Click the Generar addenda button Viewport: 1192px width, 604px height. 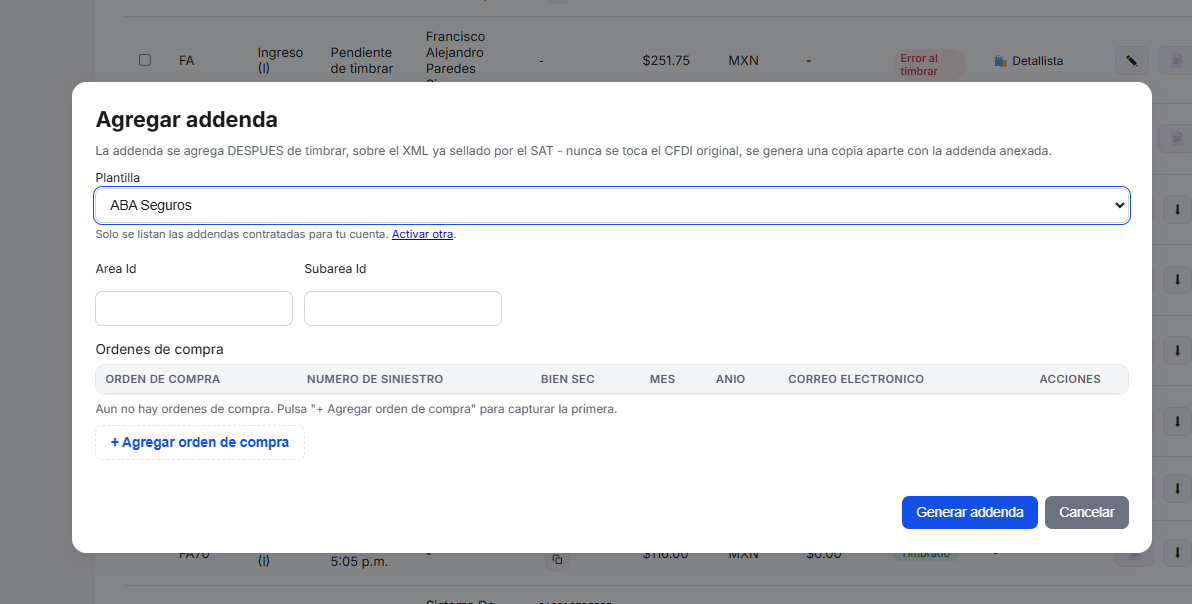pyautogui.click(x=969, y=512)
